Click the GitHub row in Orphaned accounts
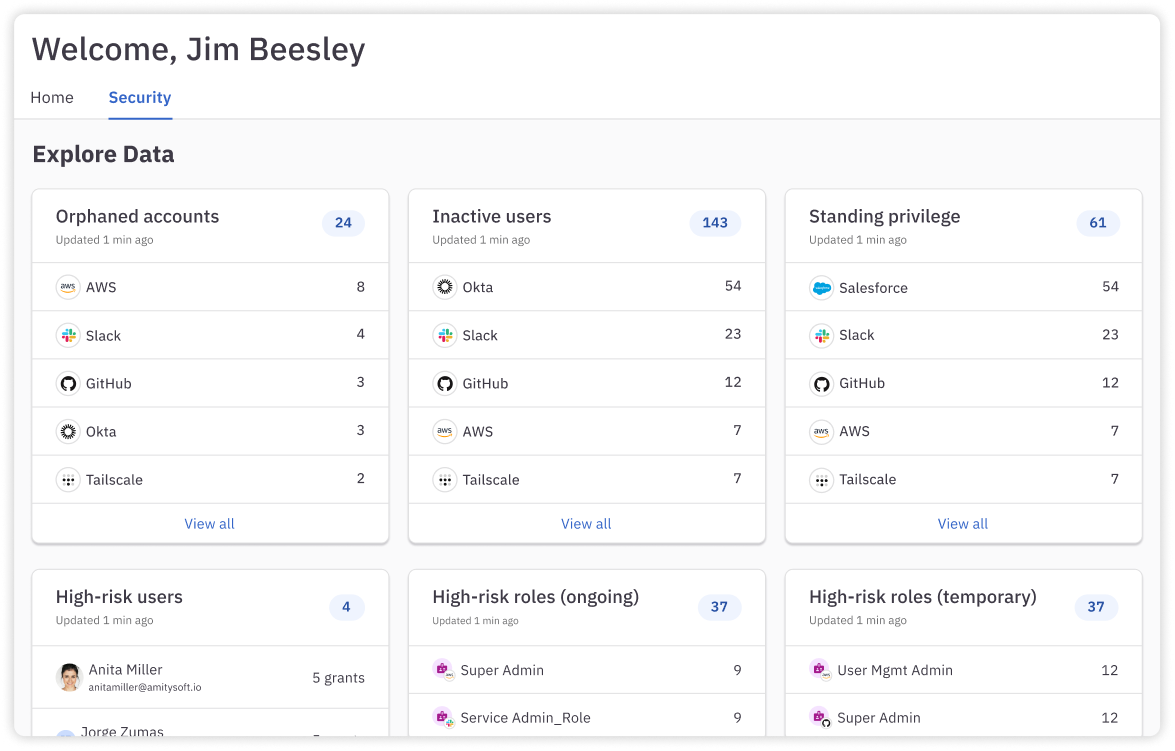Screen dimensions: 1175x751 210,384
